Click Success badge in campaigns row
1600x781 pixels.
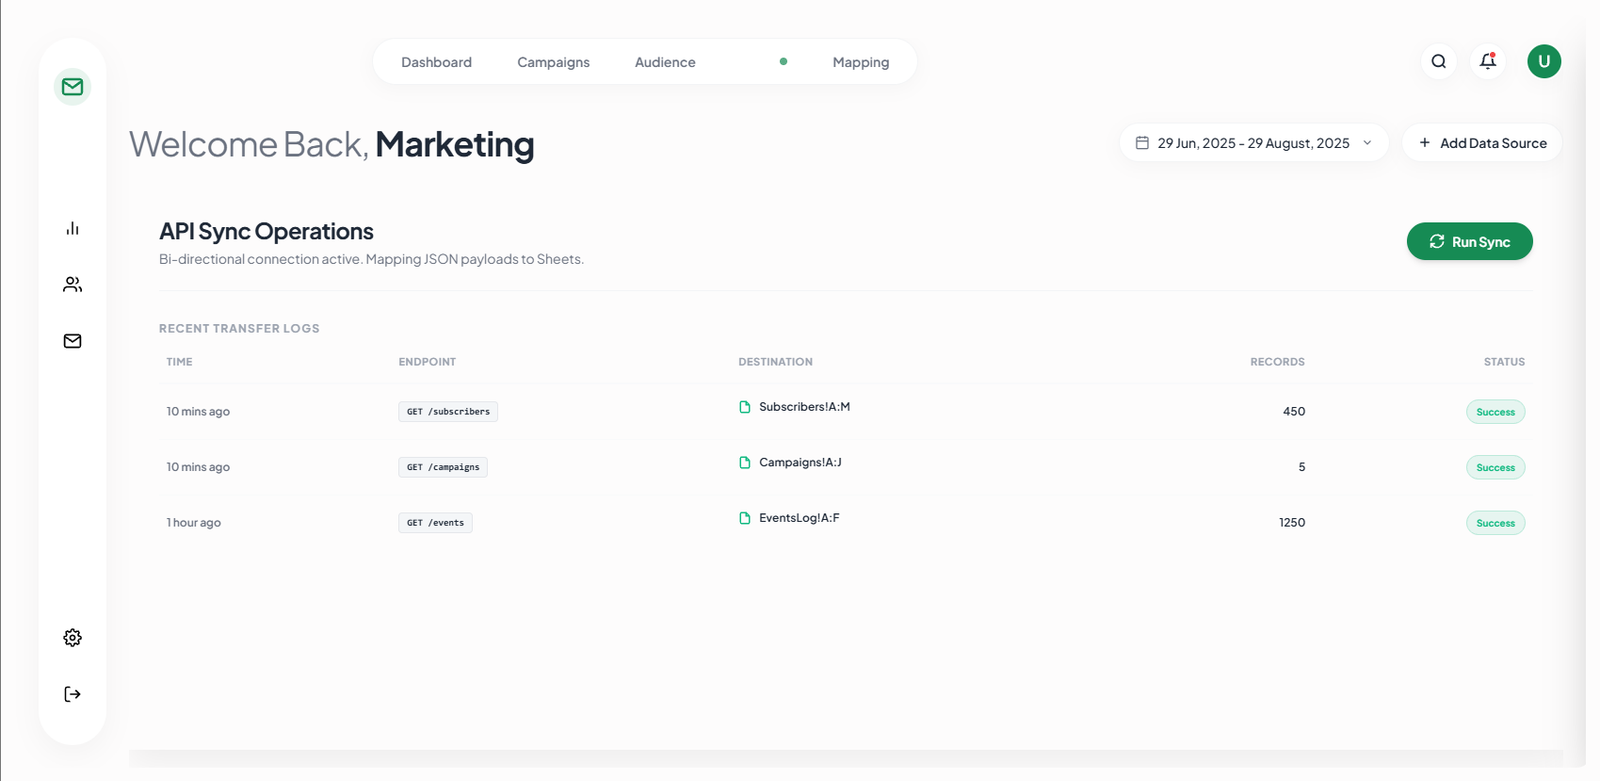pos(1495,468)
